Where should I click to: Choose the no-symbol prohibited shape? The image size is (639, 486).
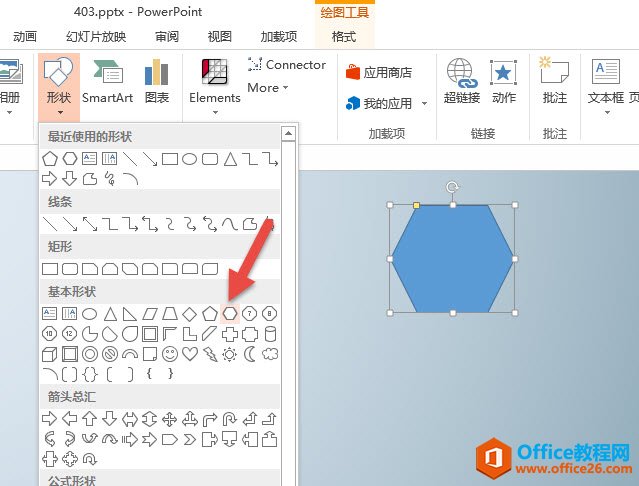pyautogui.click(x=110, y=354)
